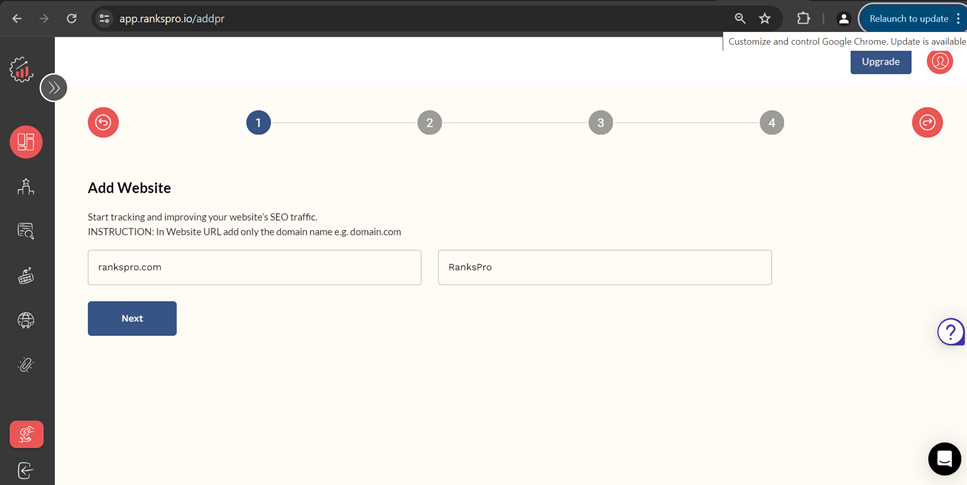967x485 pixels.
Task: Click the 'Start tracking and improving' text
Action: (202, 218)
